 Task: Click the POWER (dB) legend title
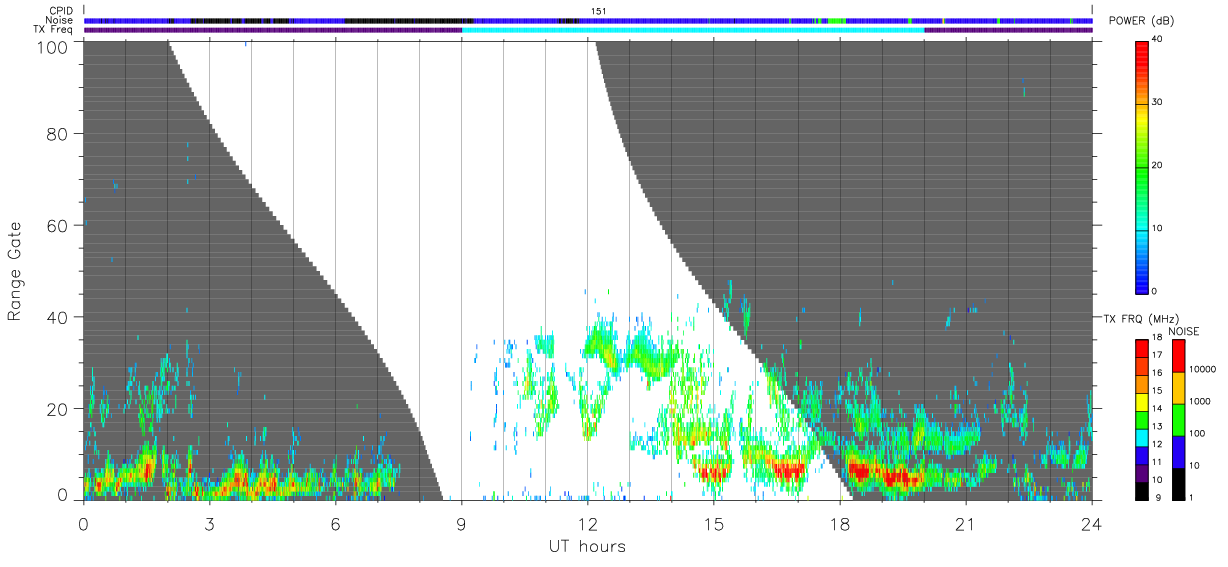(x=1141, y=21)
